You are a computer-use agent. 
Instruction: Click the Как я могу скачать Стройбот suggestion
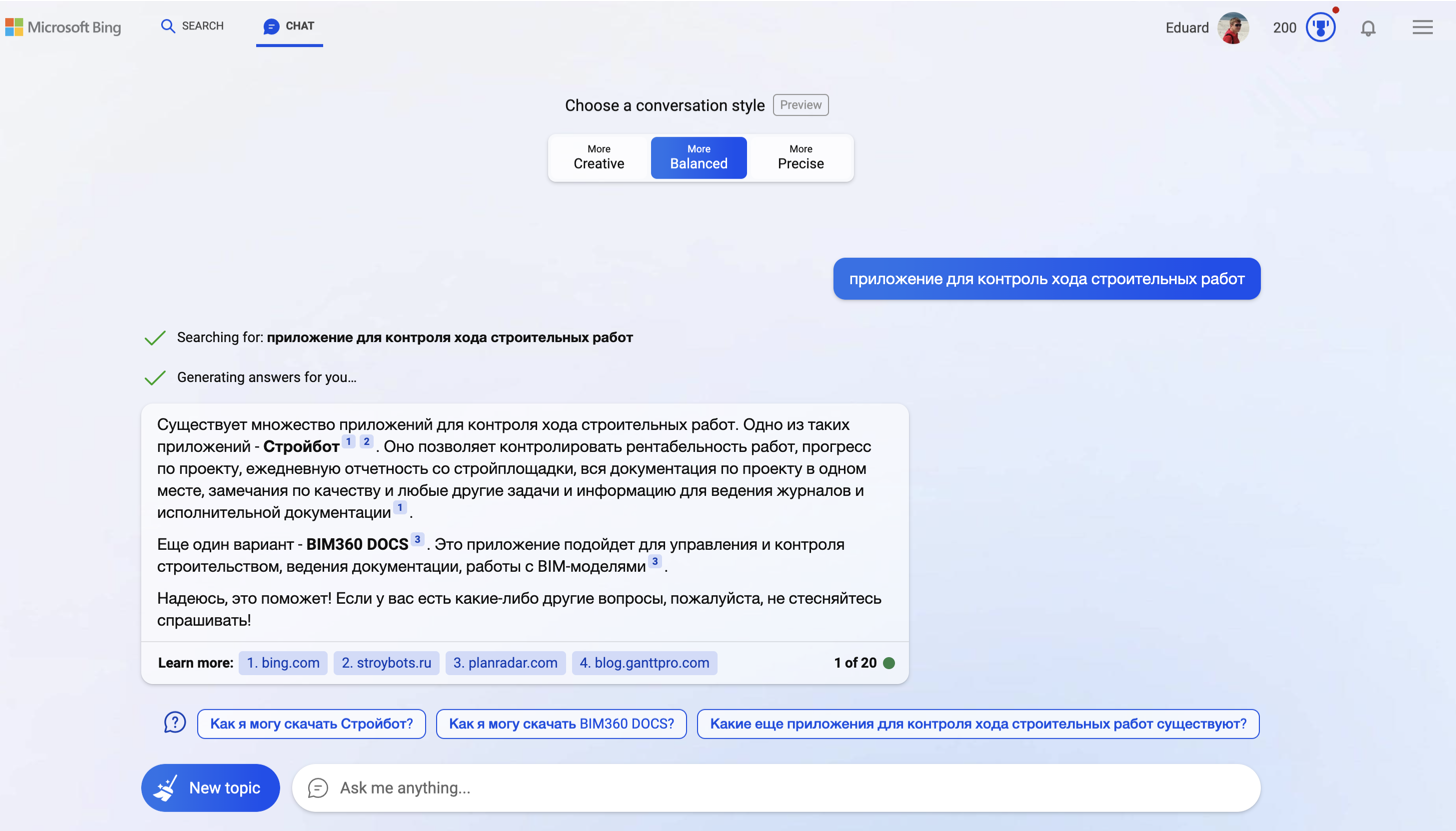[x=311, y=723]
